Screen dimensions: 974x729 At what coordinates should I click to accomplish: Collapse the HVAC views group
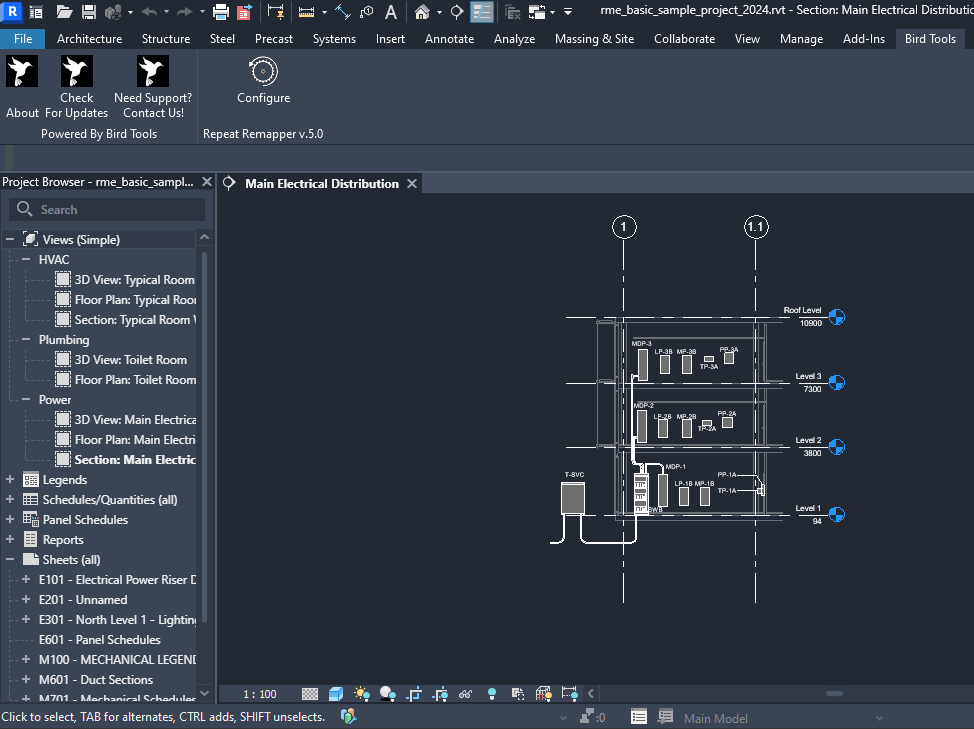[x=27, y=260]
